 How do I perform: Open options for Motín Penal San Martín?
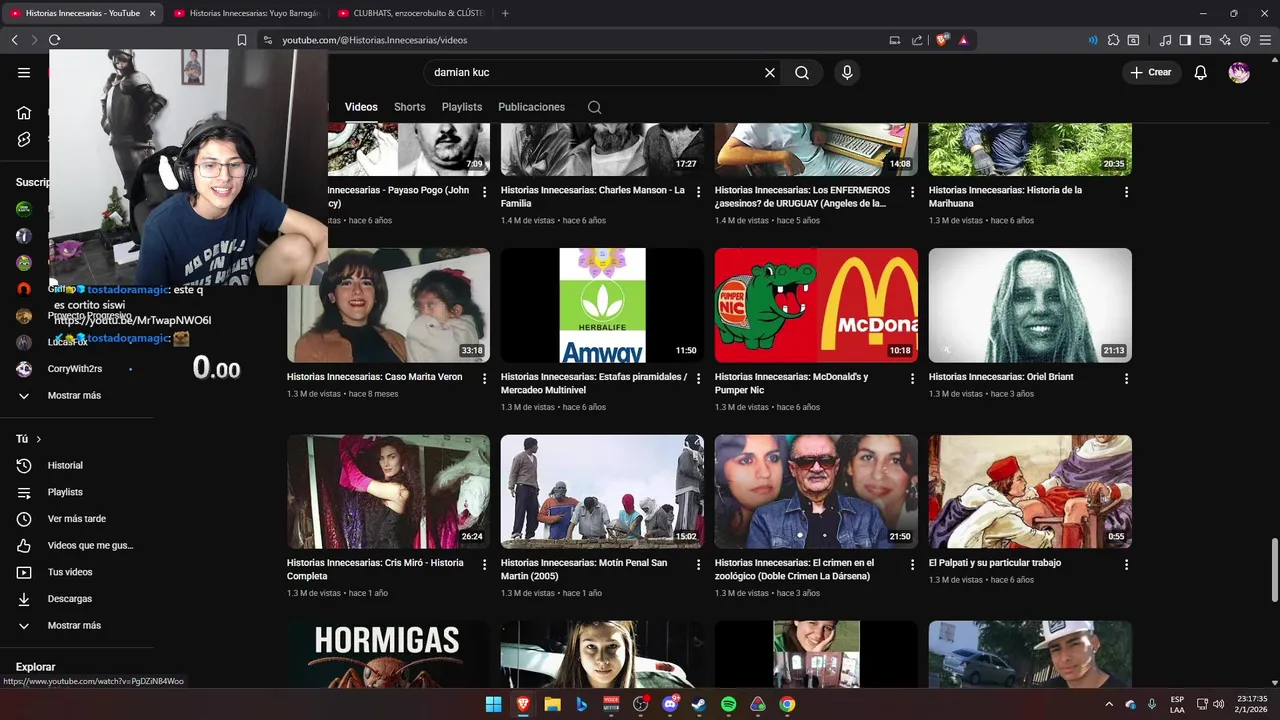(x=699, y=565)
